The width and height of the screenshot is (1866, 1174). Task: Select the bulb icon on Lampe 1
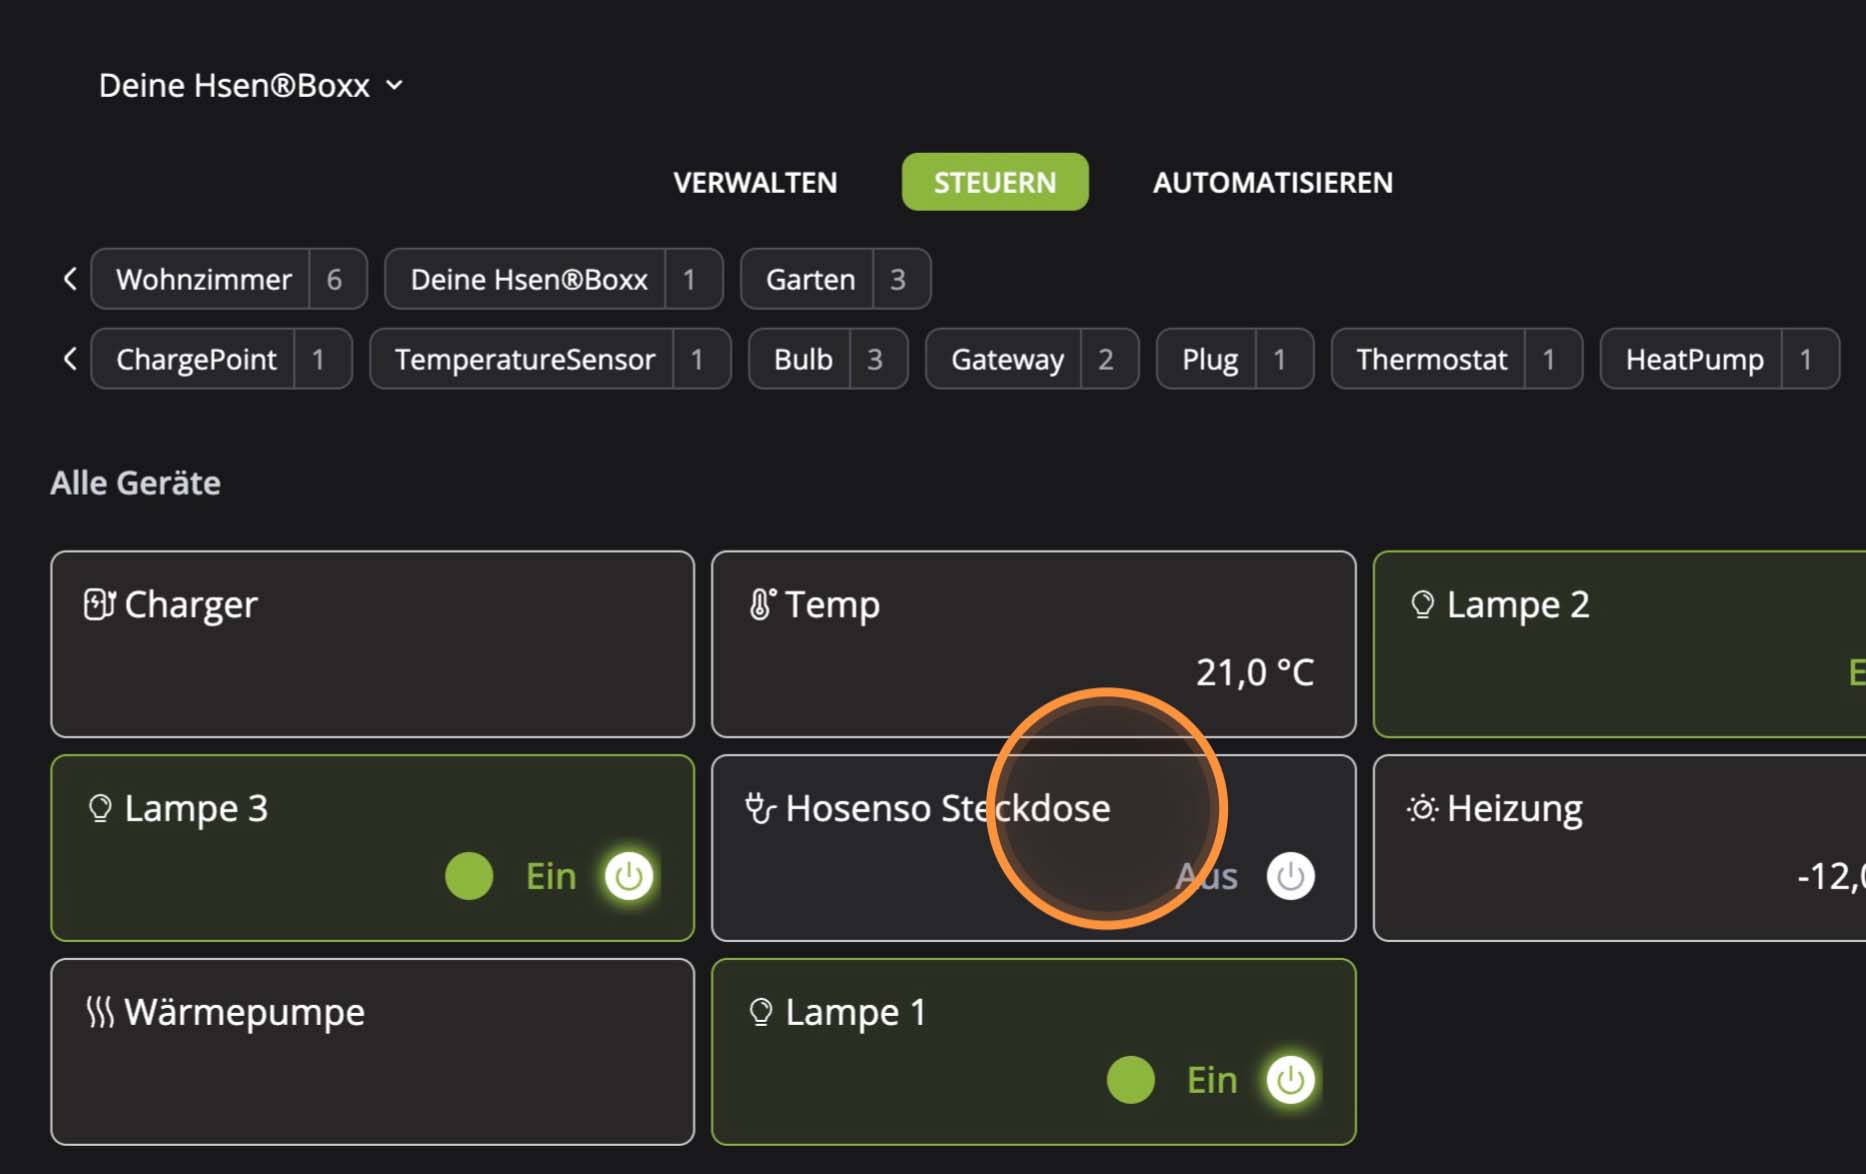pos(762,1011)
